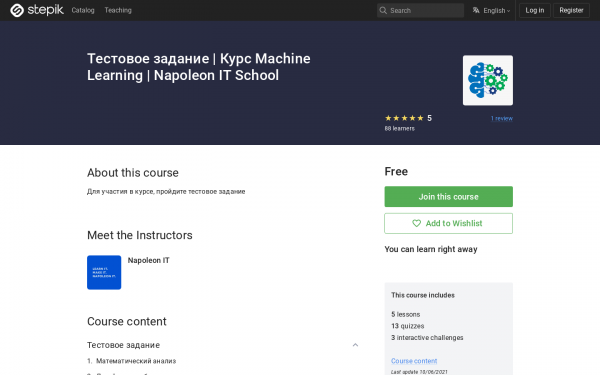
Task: Click the You can learn right away text
Action: [x=431, y=249]
